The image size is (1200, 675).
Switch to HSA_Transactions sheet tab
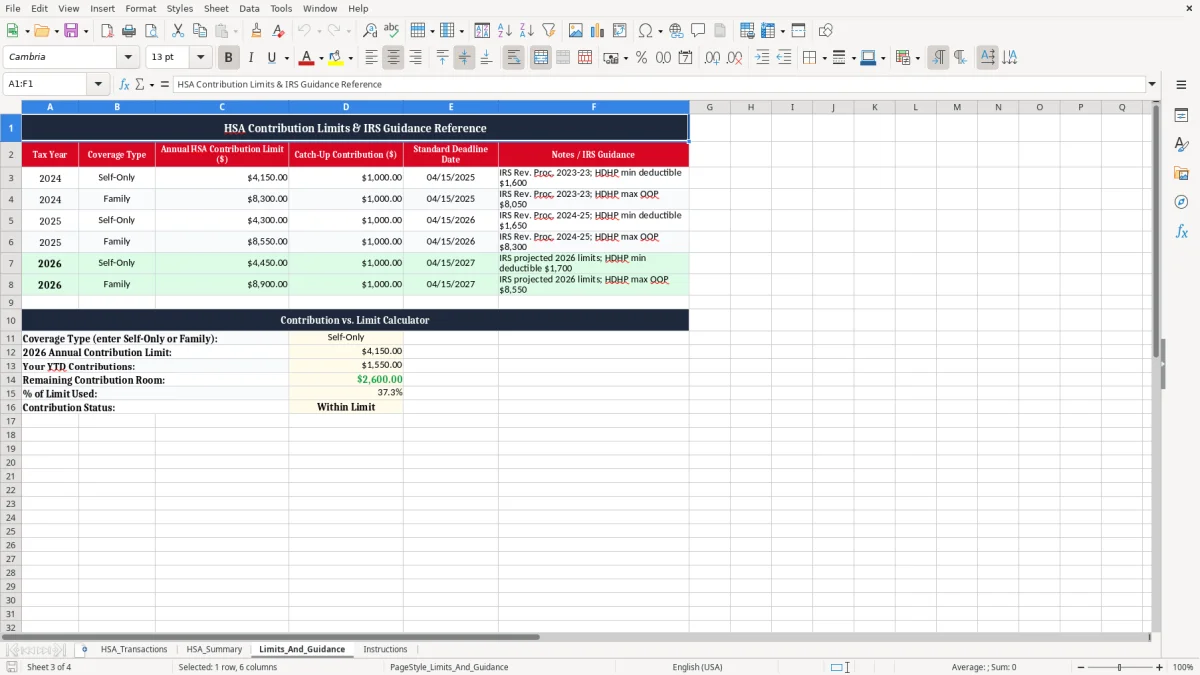click(134, 649)
